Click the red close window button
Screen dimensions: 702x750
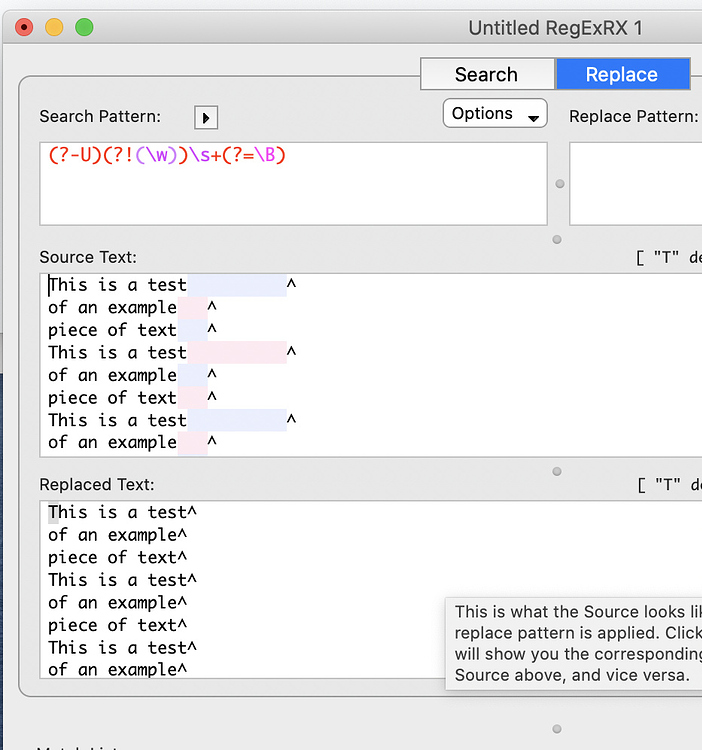click(24, 27)
